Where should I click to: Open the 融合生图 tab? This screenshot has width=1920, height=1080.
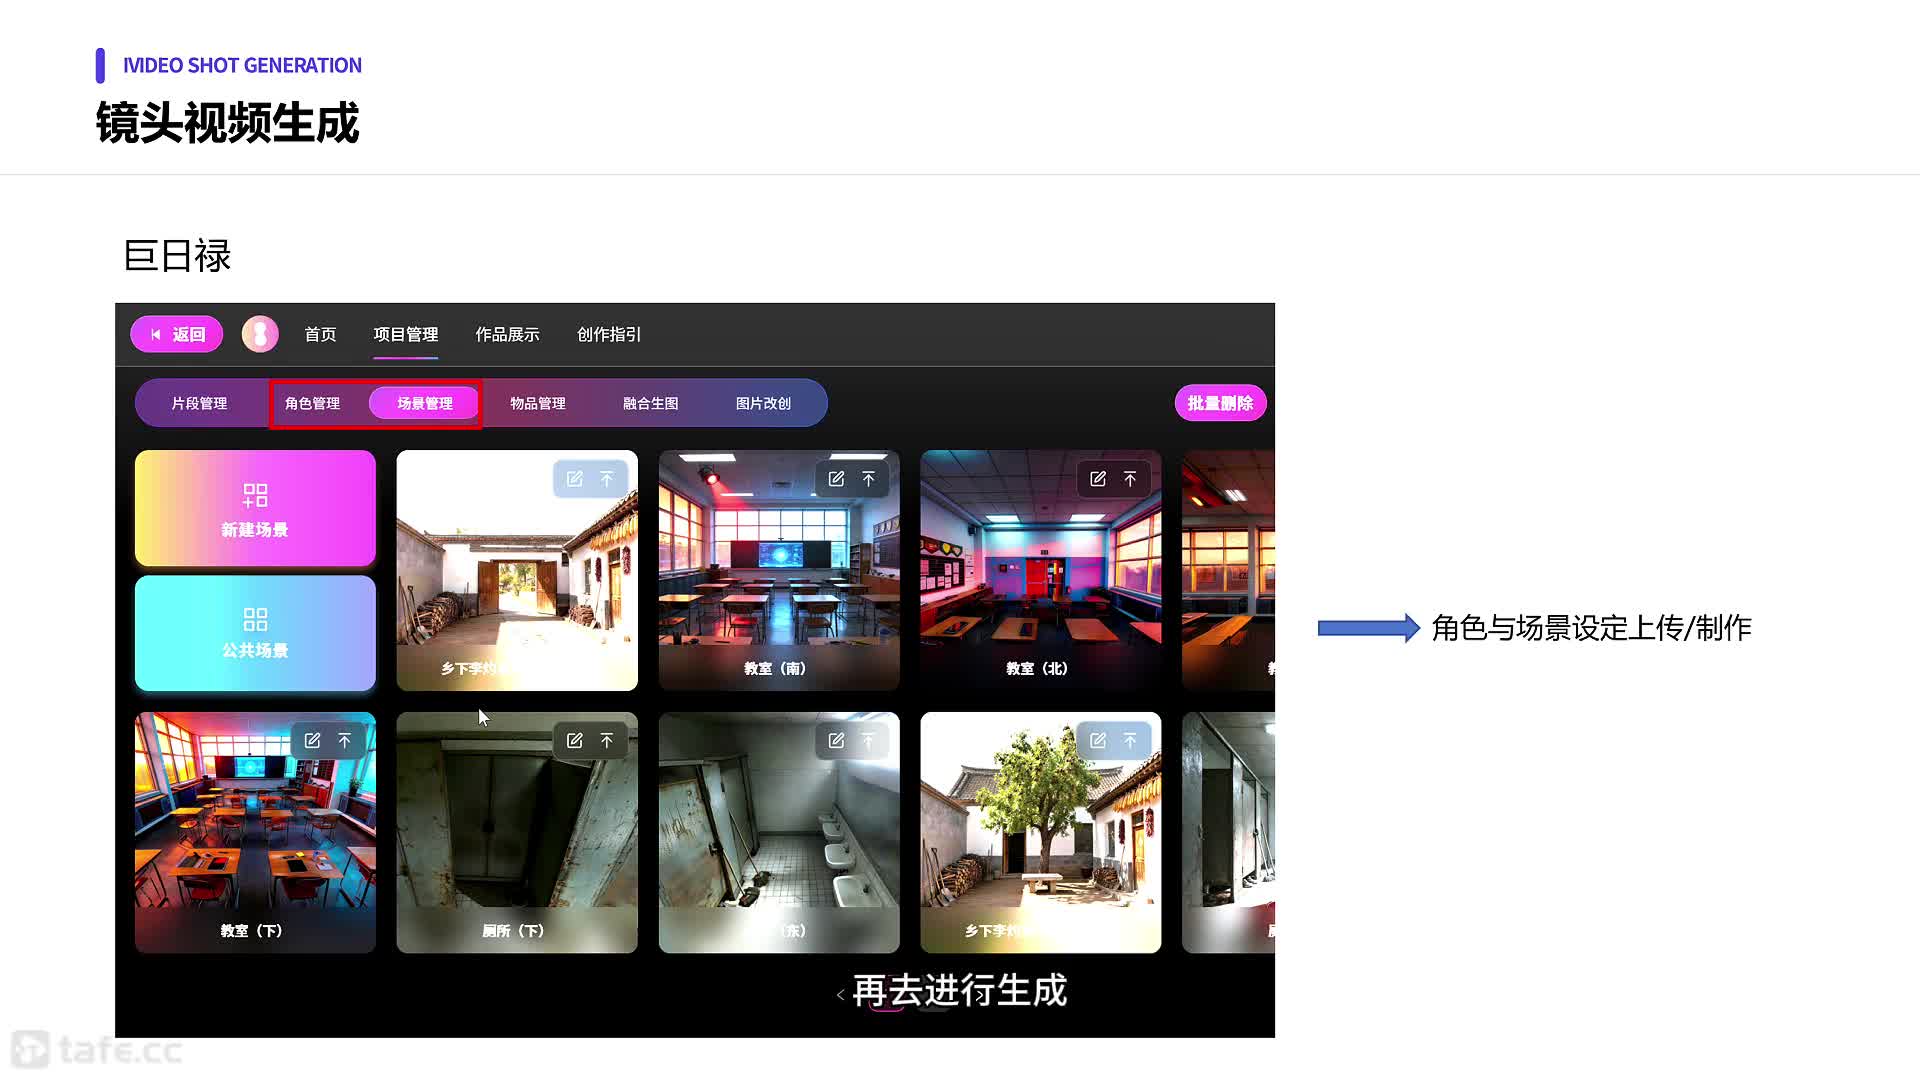click(651, 403)
